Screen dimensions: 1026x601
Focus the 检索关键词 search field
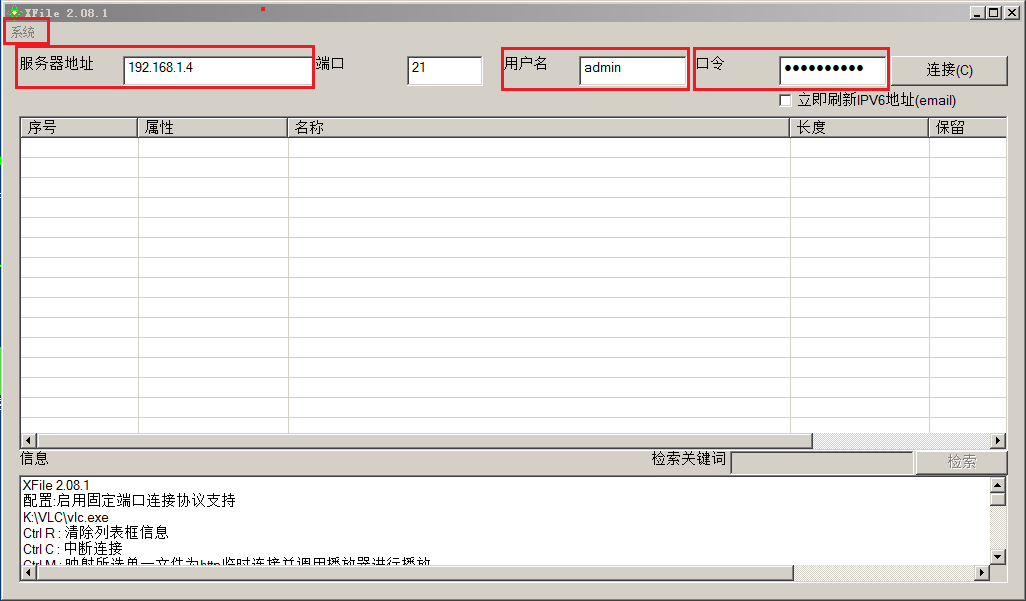[821, 462]
